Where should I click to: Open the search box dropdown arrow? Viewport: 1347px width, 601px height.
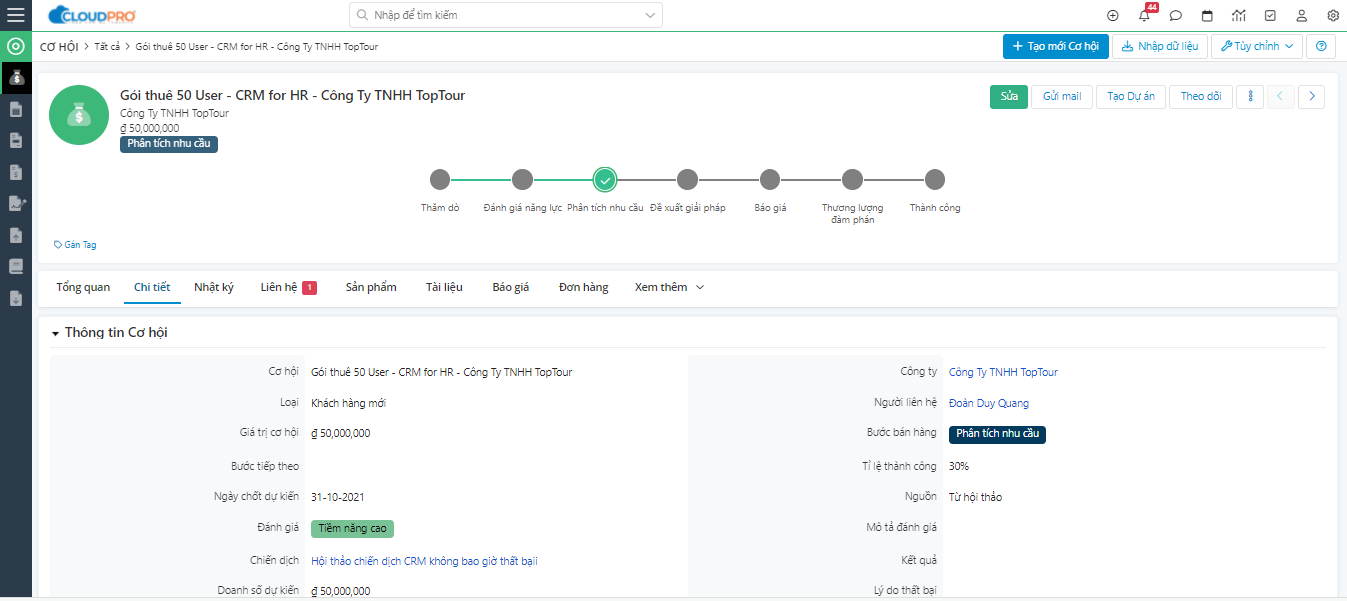tap(651, 15)
